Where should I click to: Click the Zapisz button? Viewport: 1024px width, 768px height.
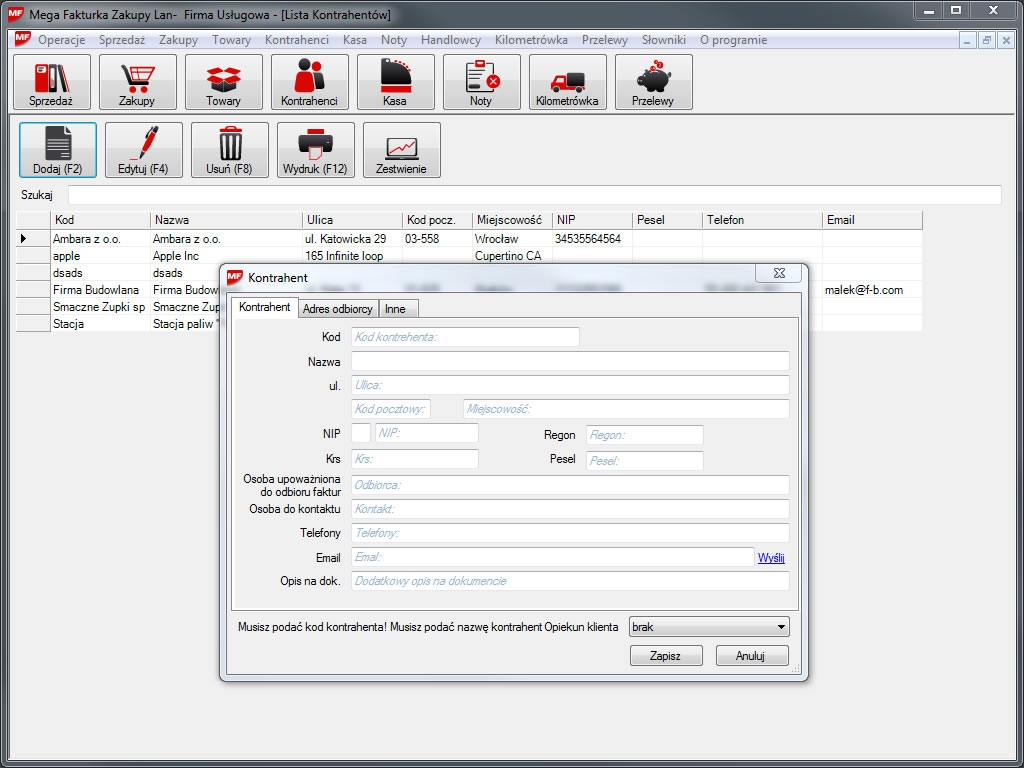(665, 656)
